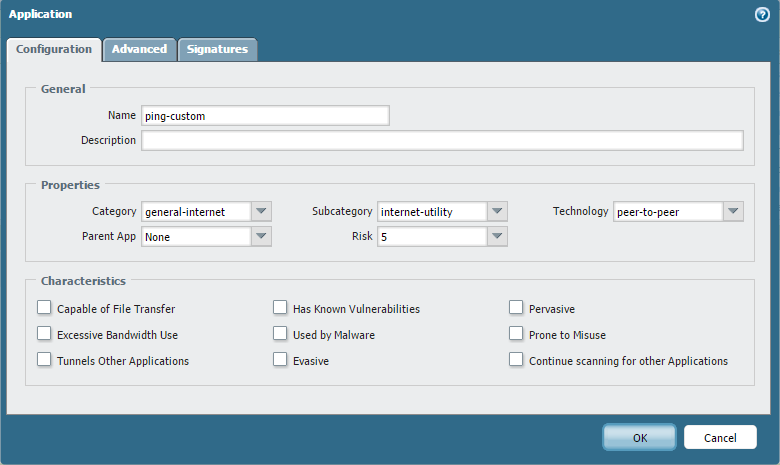The width and height of the screenshot is (780, 465).
Task: Switch to the Advanced tab
Action: [139, 49]
